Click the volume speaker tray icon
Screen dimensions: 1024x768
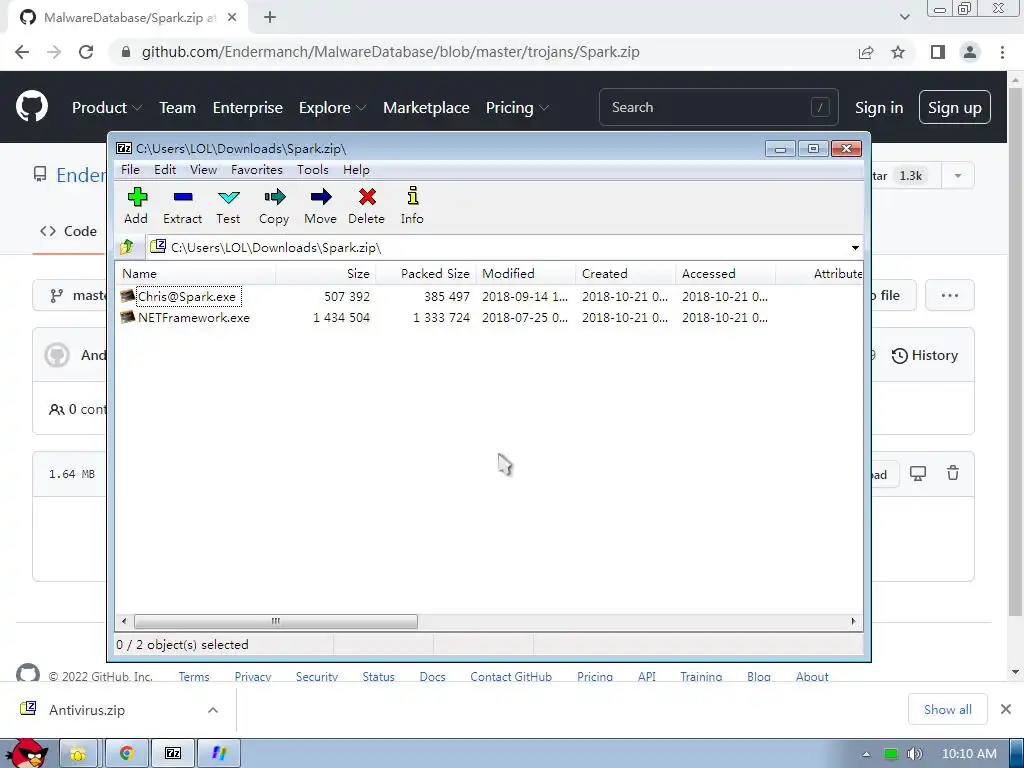tap(914, 754)
